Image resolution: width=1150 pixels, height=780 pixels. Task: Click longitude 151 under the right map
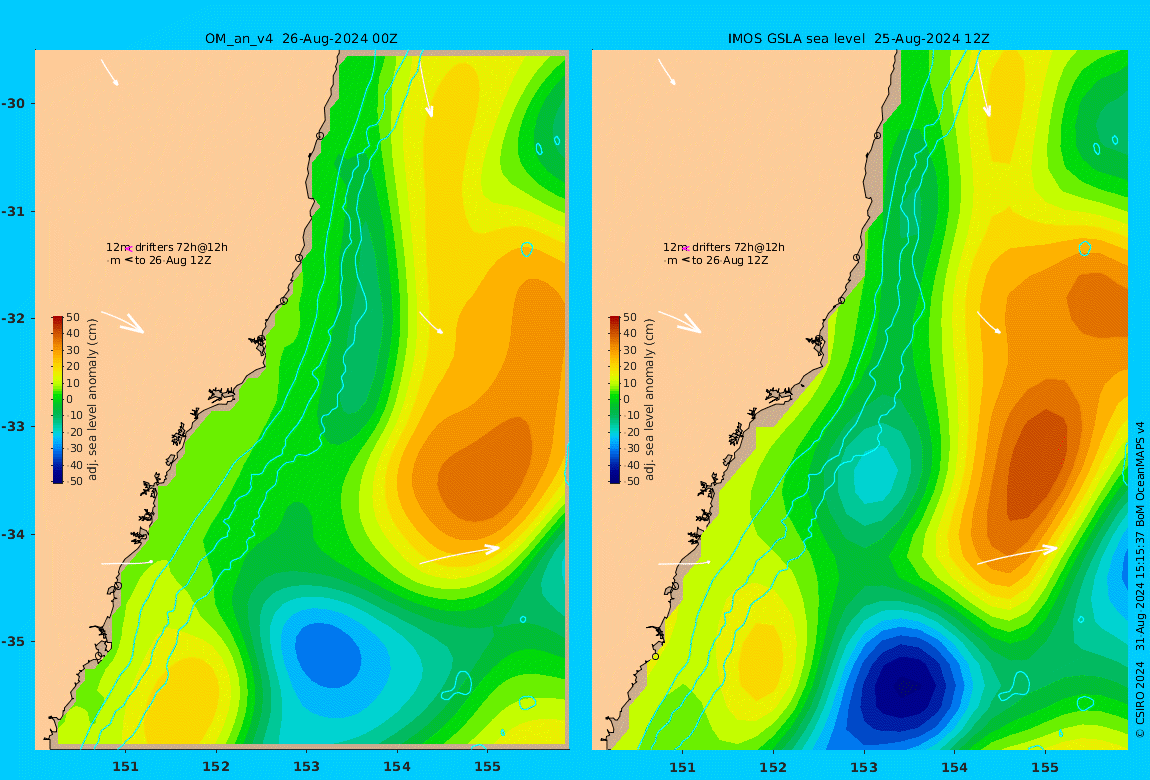683,767
